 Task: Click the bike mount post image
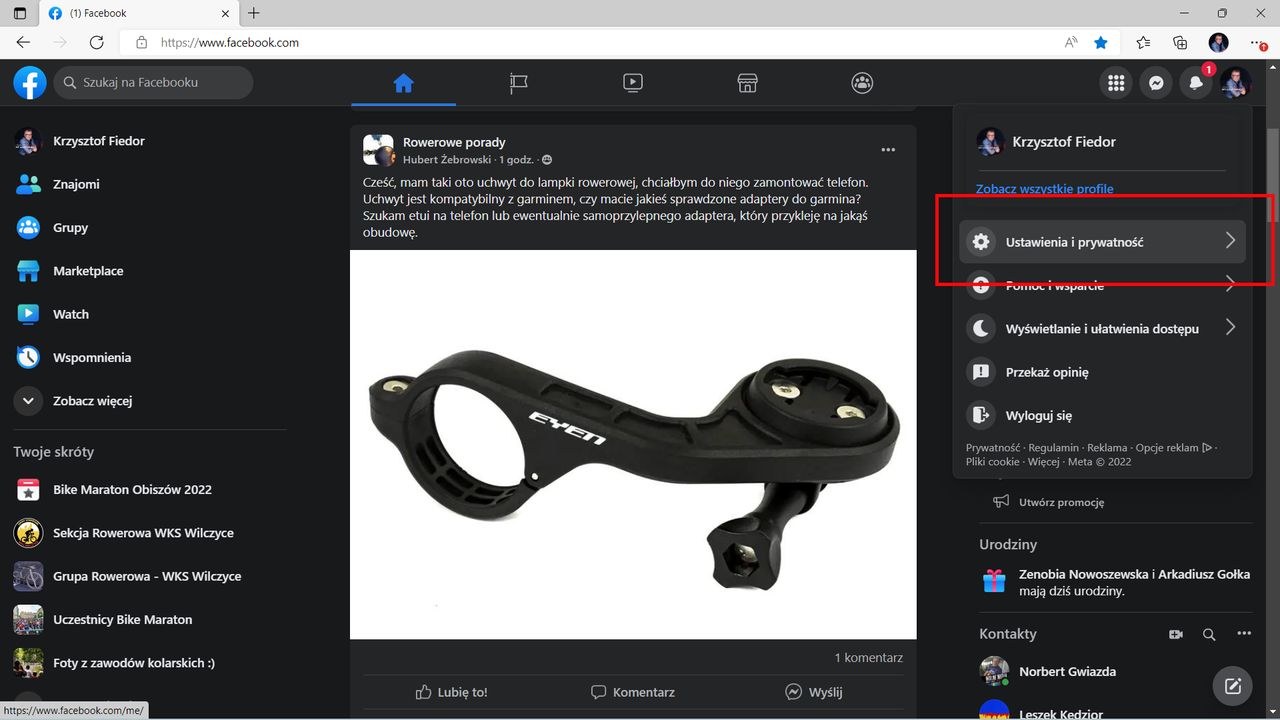click(633, 444)
